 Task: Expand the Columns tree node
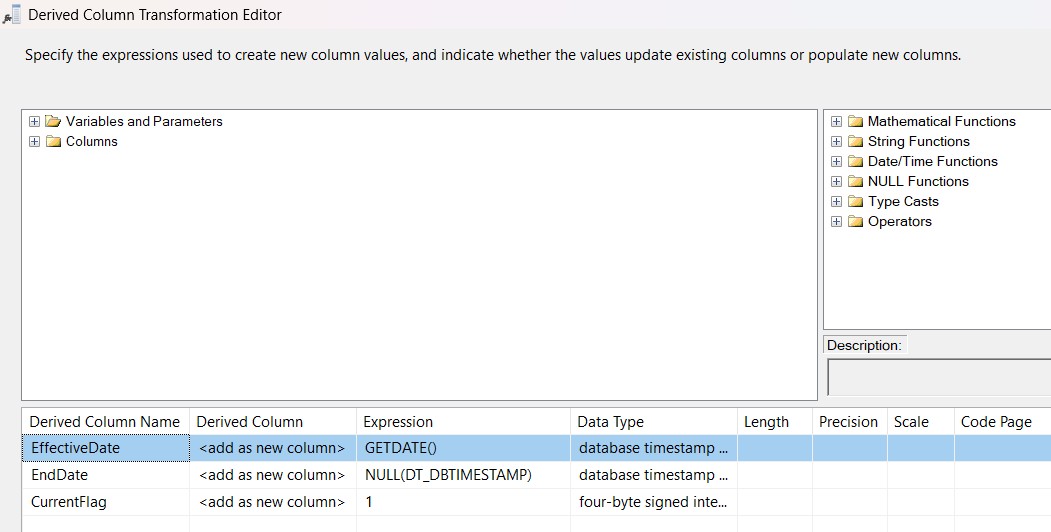pyautogui.click(x=35, y=142)
